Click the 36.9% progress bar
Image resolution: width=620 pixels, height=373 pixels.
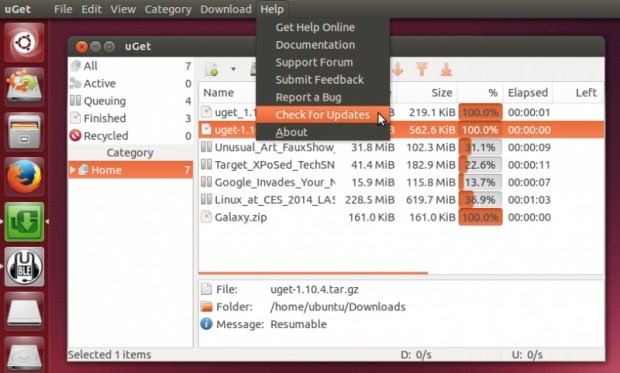tap(480, 199)
